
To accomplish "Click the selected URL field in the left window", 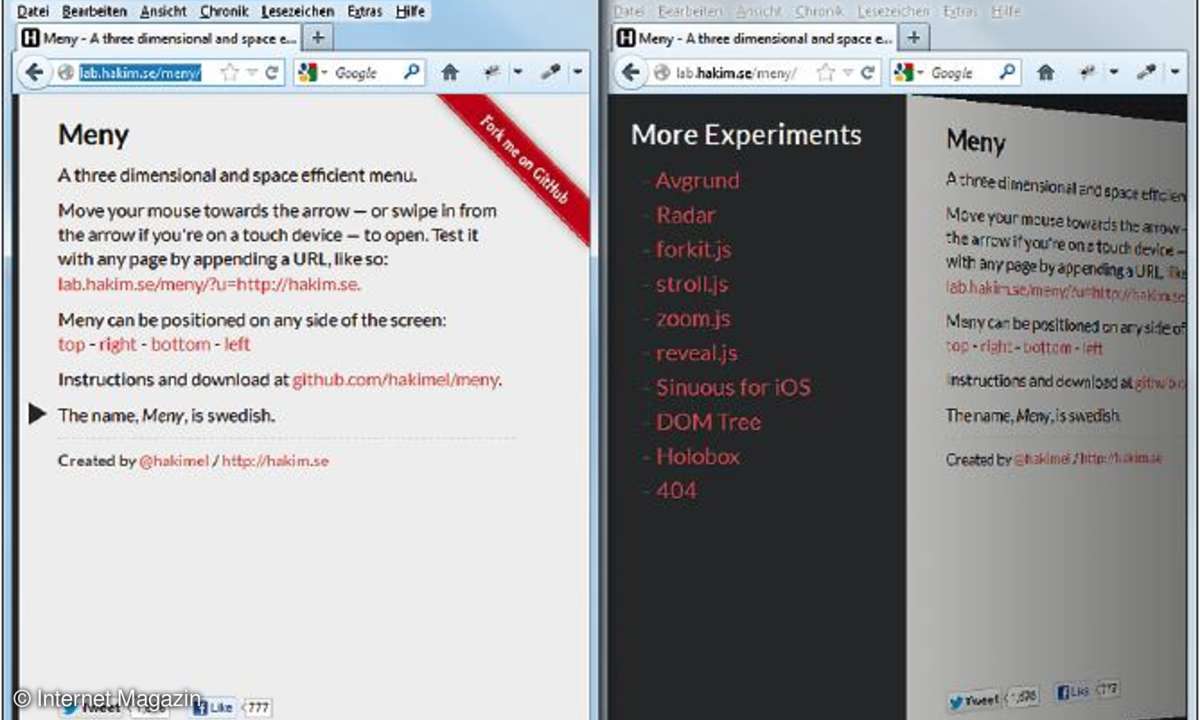I will click(141, 73).
